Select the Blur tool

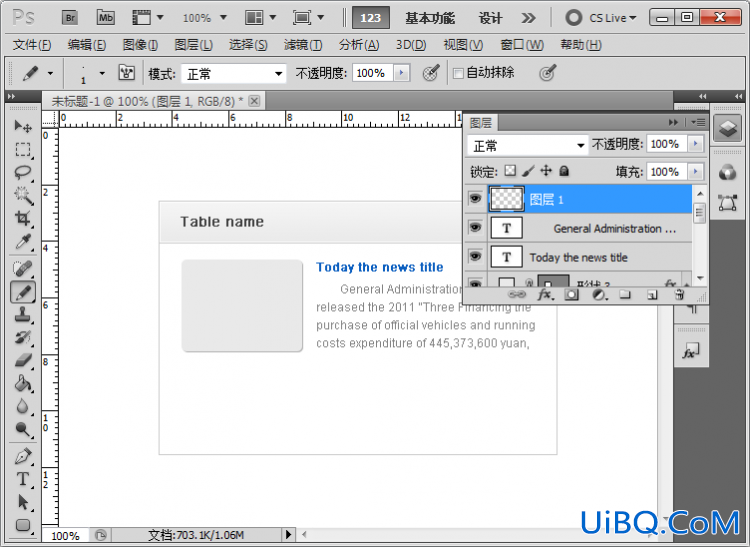22,406
